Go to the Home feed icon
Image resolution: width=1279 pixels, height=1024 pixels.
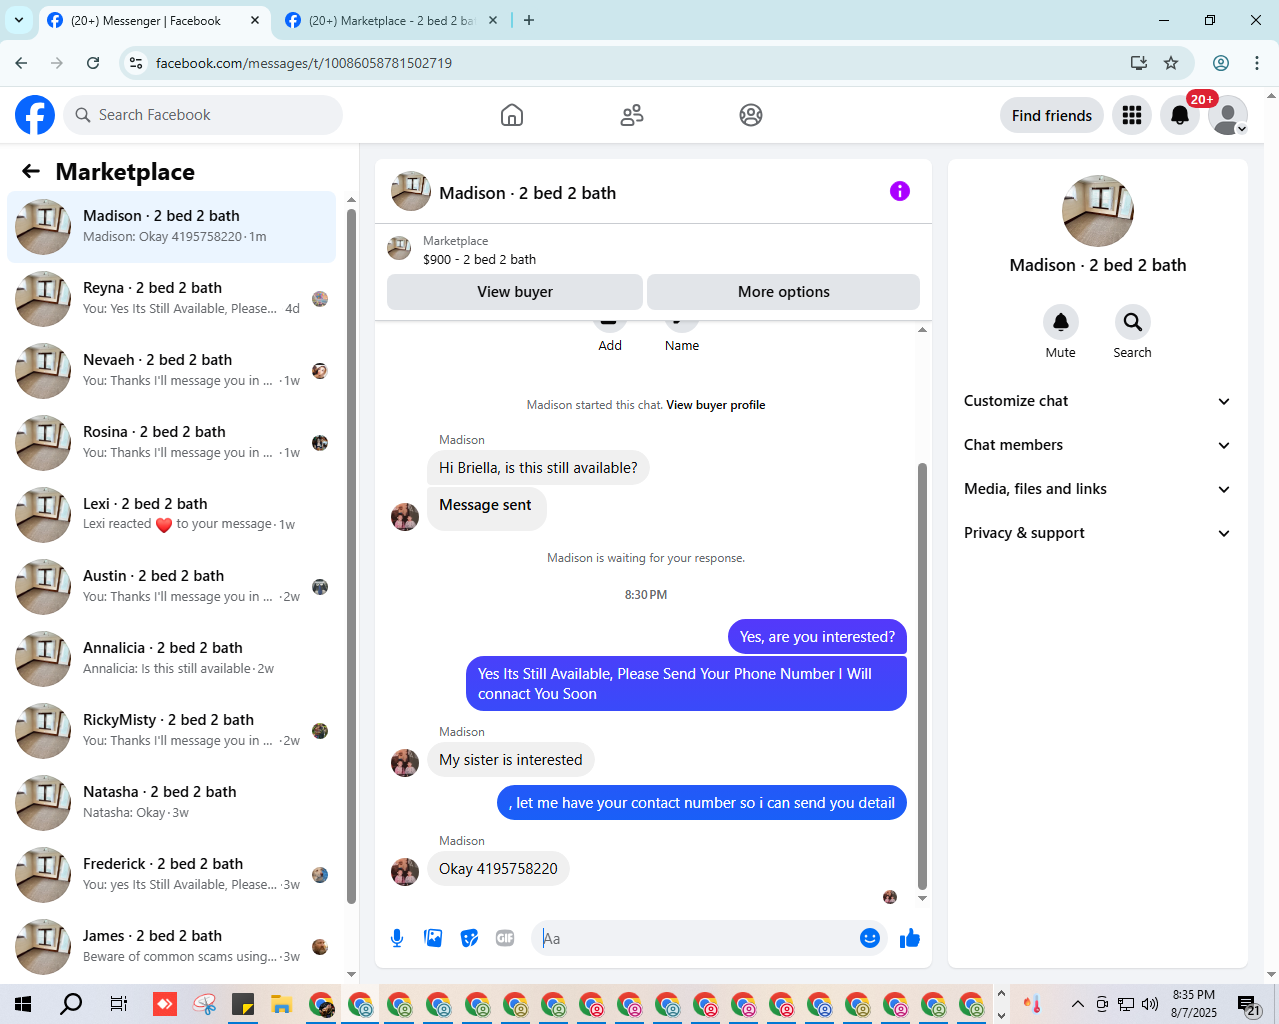(512, 115)
